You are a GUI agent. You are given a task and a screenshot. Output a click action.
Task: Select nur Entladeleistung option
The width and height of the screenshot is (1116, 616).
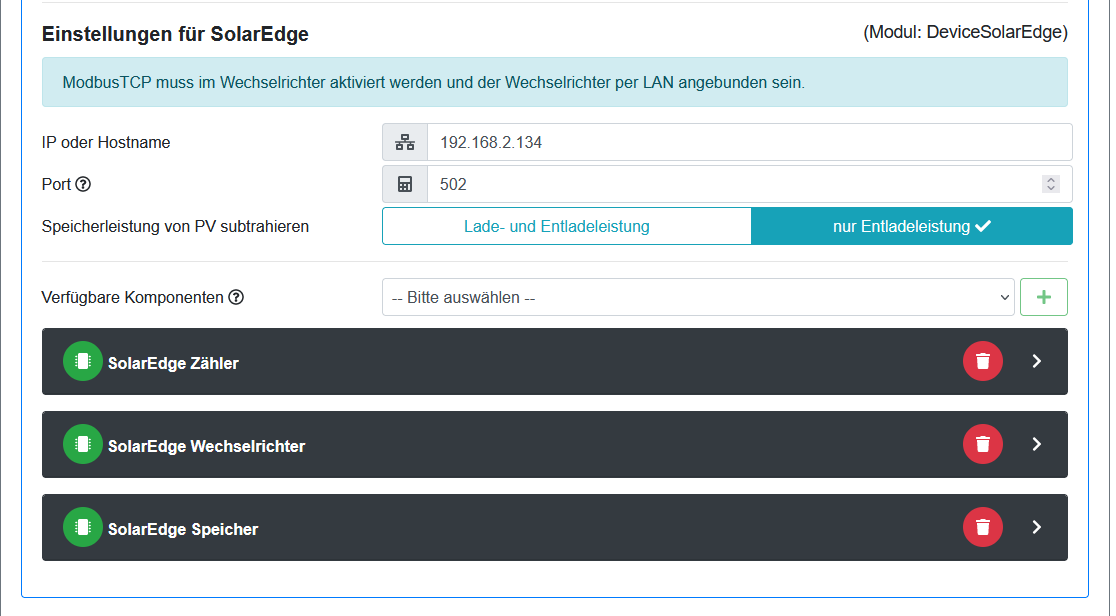click(x=911, y=226)
